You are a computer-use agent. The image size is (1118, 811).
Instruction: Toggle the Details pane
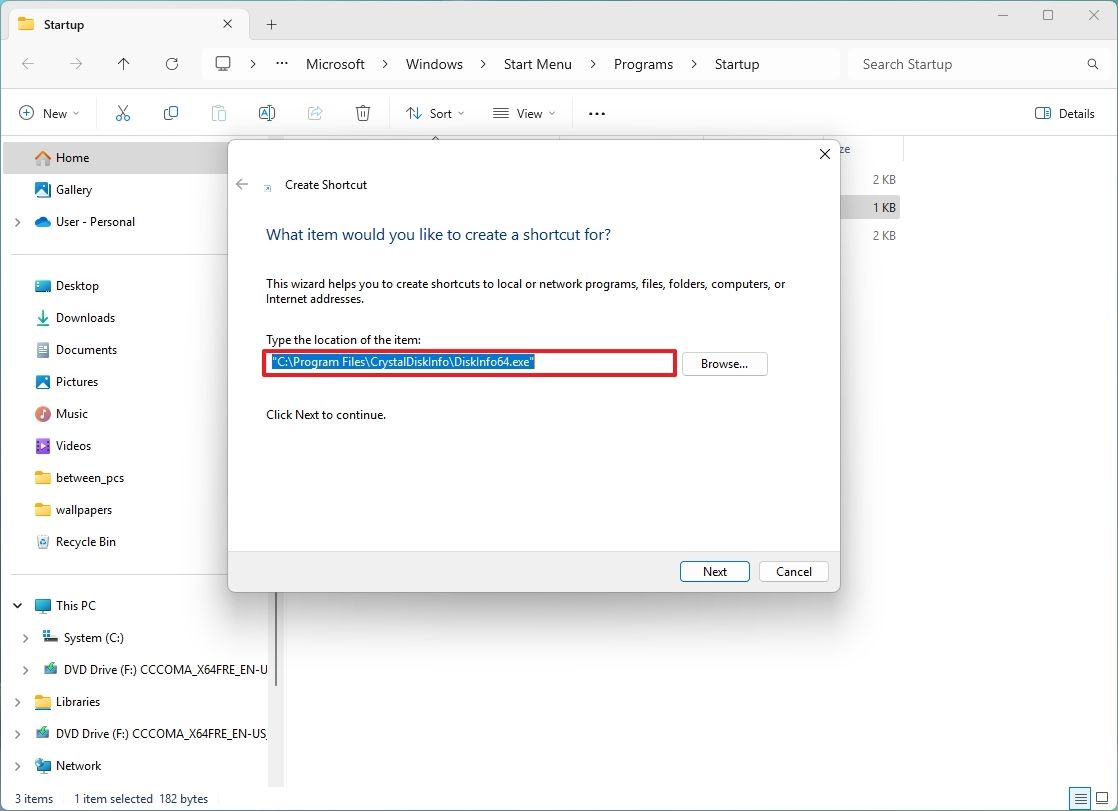1064,113
